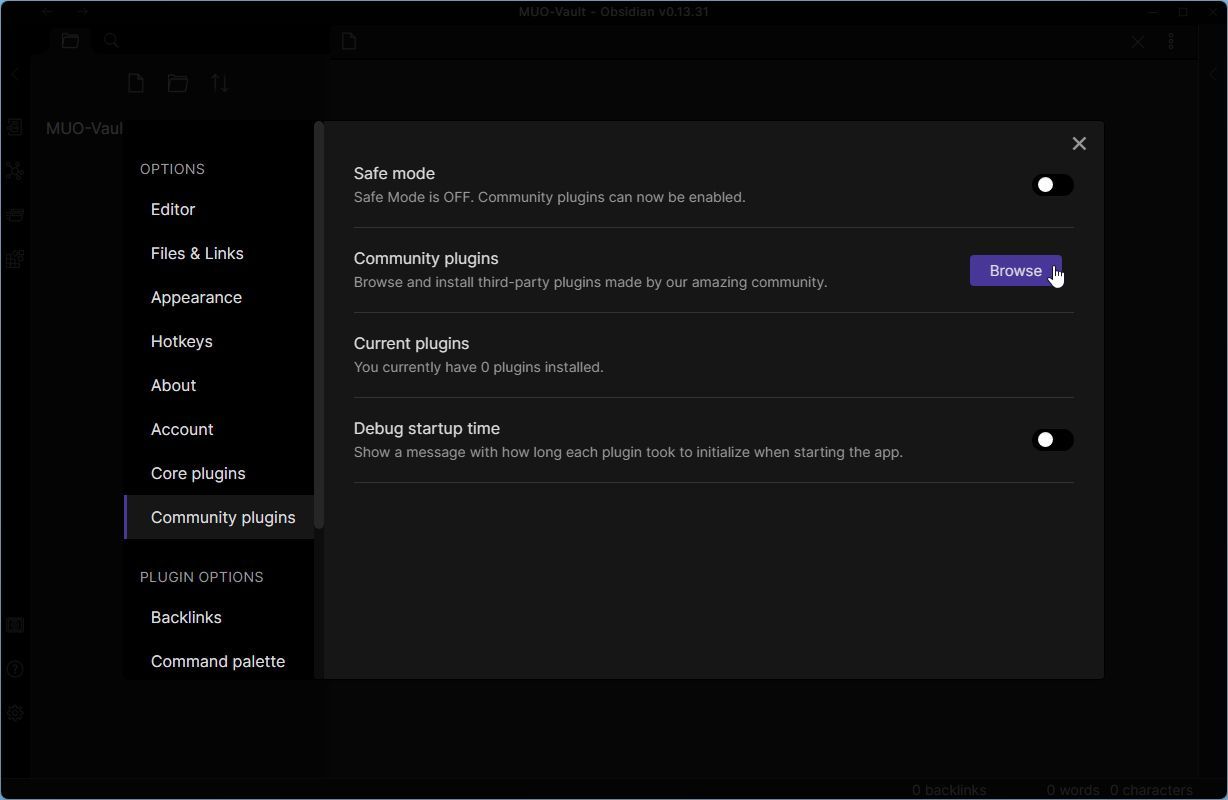Browse community plugins

coord(1015,271)
